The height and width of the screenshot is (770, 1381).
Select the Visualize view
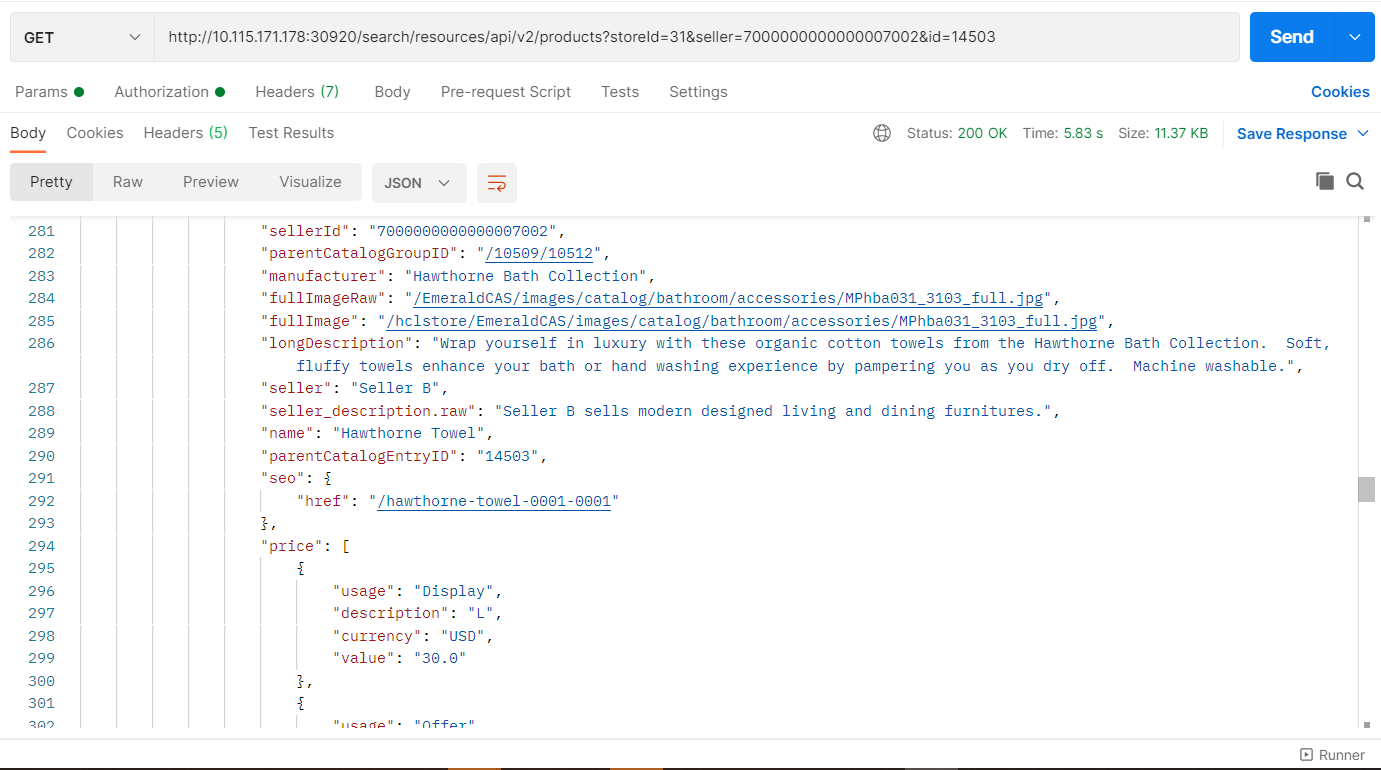point(310,182)
